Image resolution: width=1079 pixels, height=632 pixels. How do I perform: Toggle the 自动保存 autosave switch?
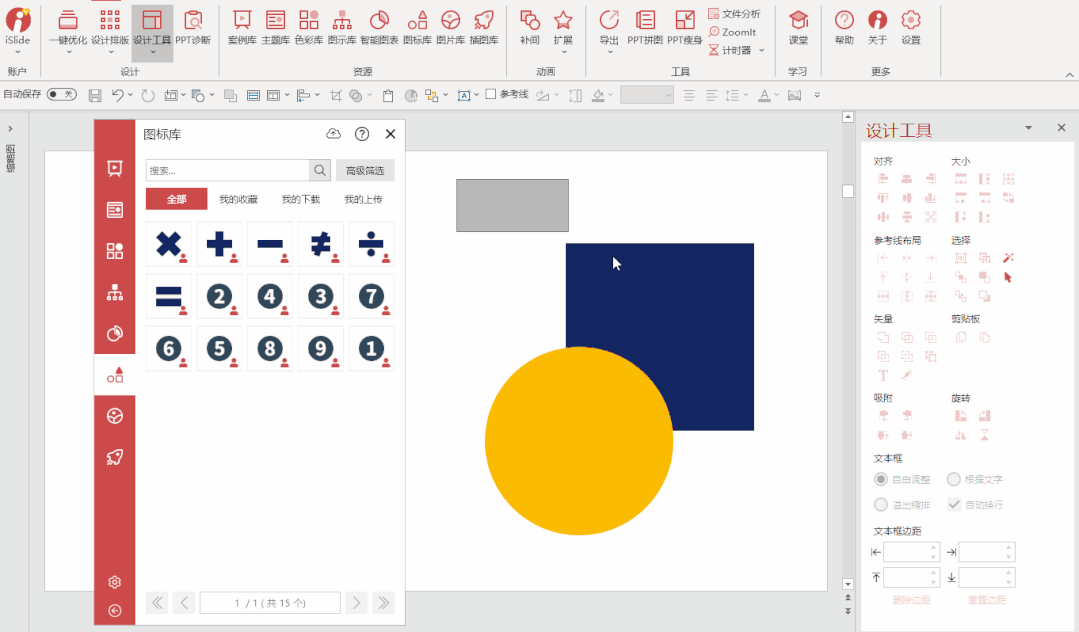[62, 94]
